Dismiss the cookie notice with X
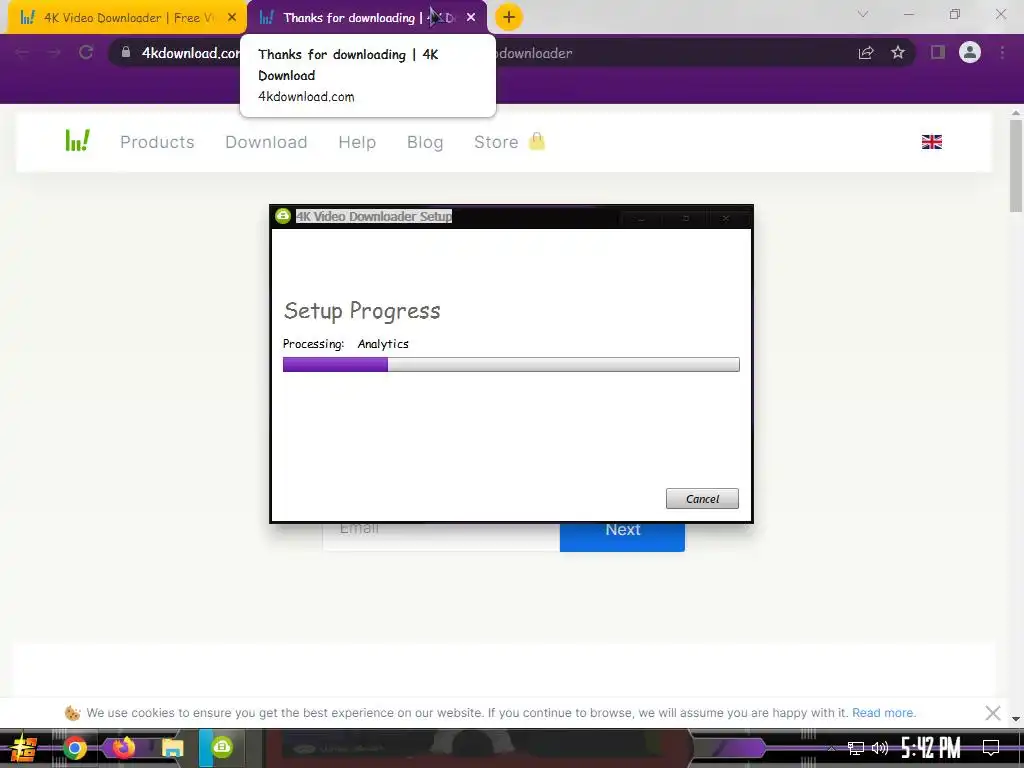 pyautogui.click(x=993, y=712)
